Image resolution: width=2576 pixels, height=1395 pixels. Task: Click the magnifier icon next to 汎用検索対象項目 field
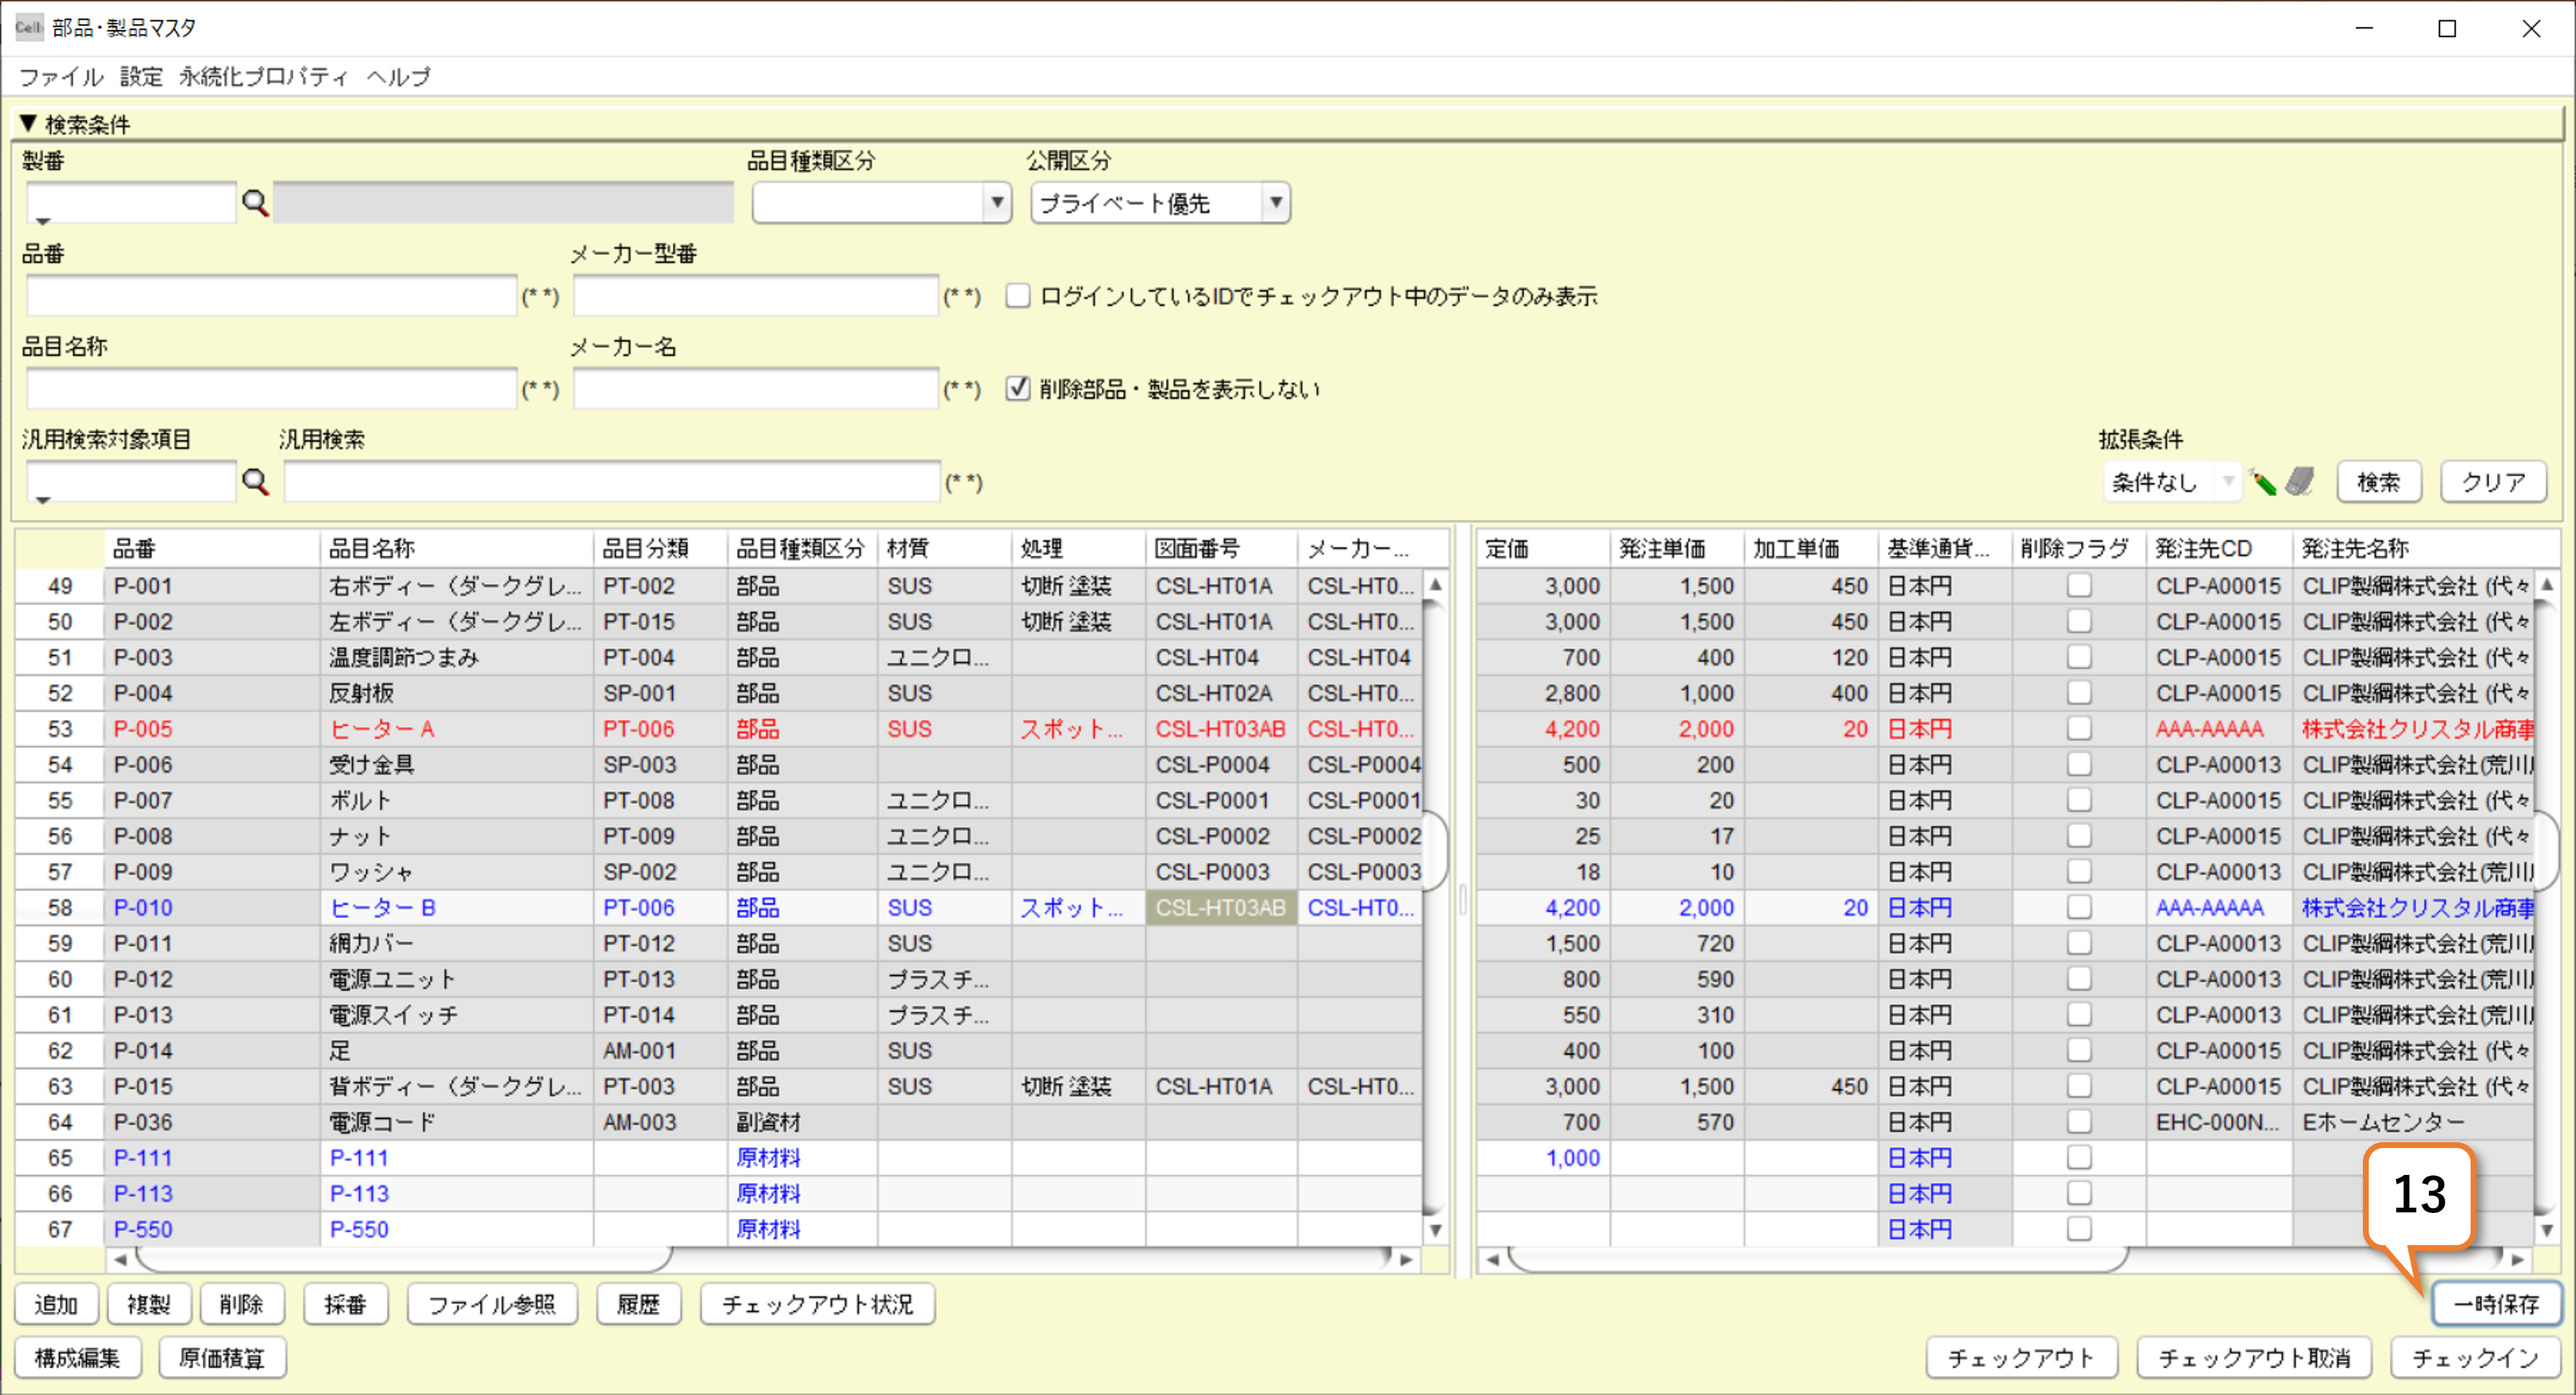coord(256,482)
